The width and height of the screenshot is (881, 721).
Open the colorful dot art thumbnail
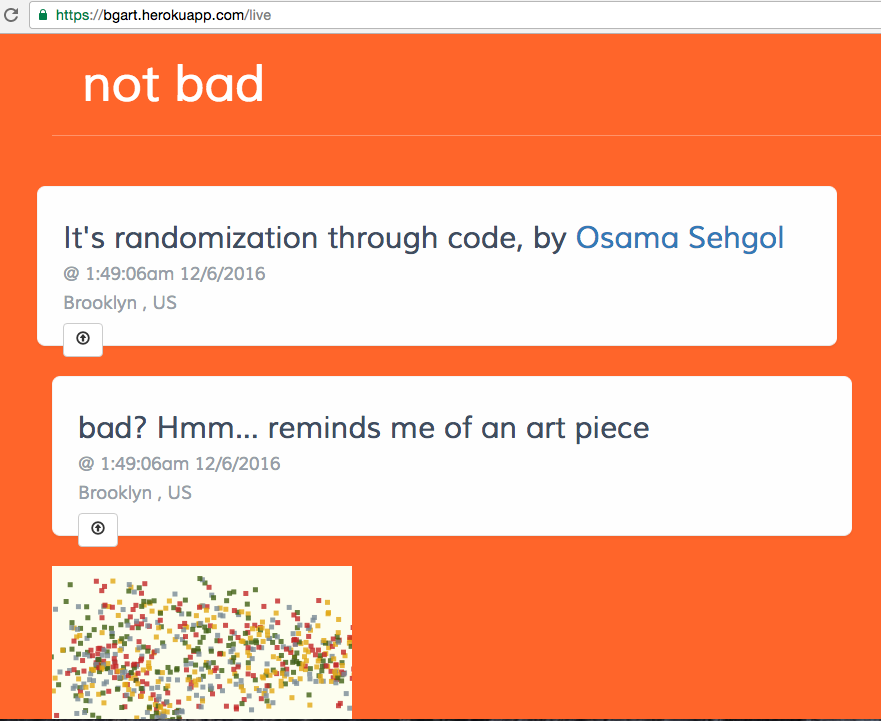click(201, 642)
